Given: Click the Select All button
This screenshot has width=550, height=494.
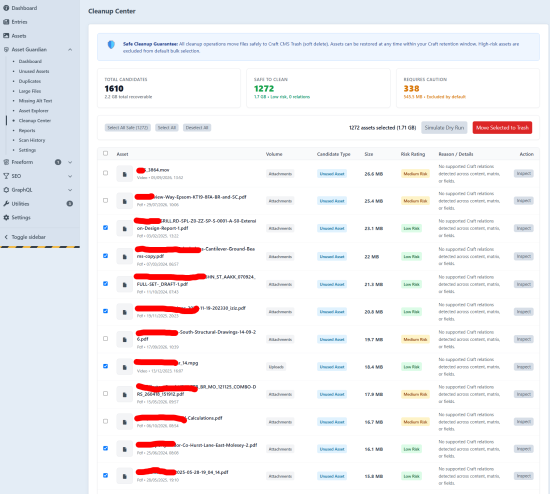Looking at the screenshot, I should coord(167,128).
